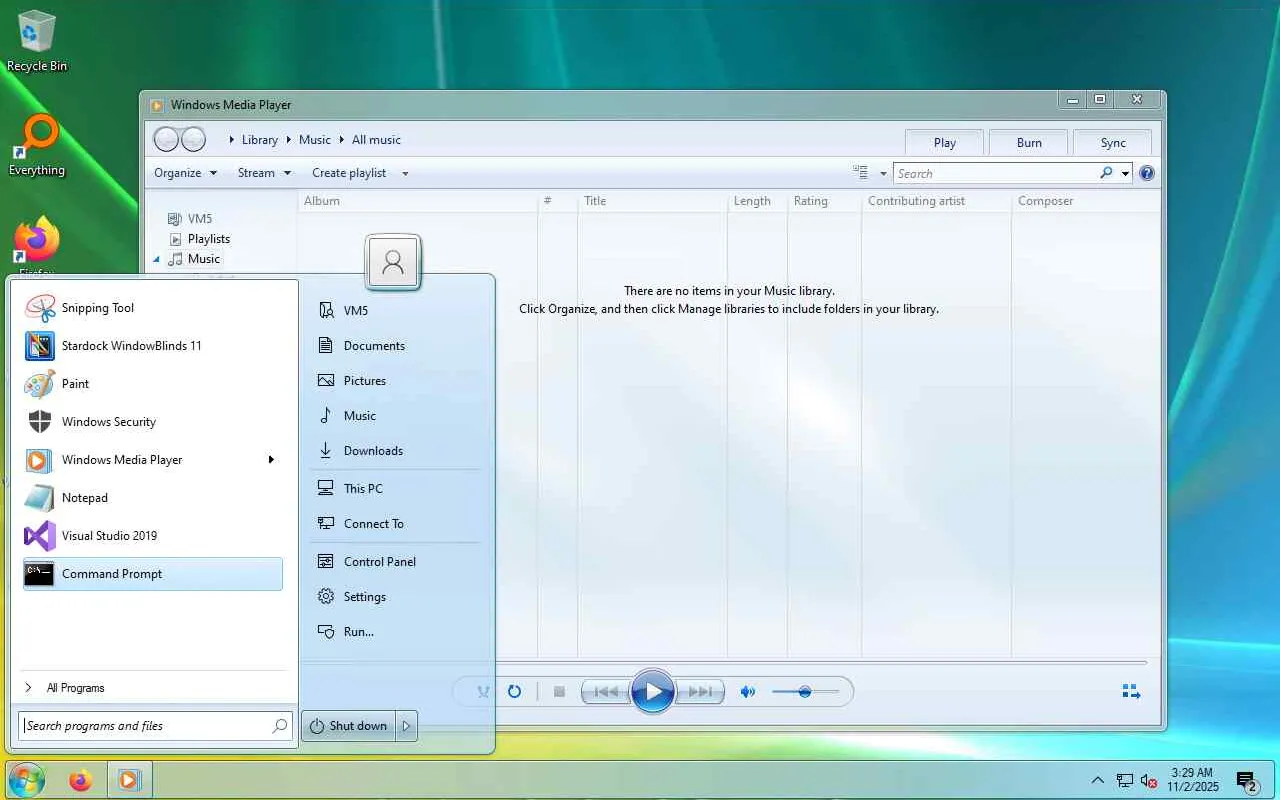Go forward in Media Player navigation

coord(193,140)
